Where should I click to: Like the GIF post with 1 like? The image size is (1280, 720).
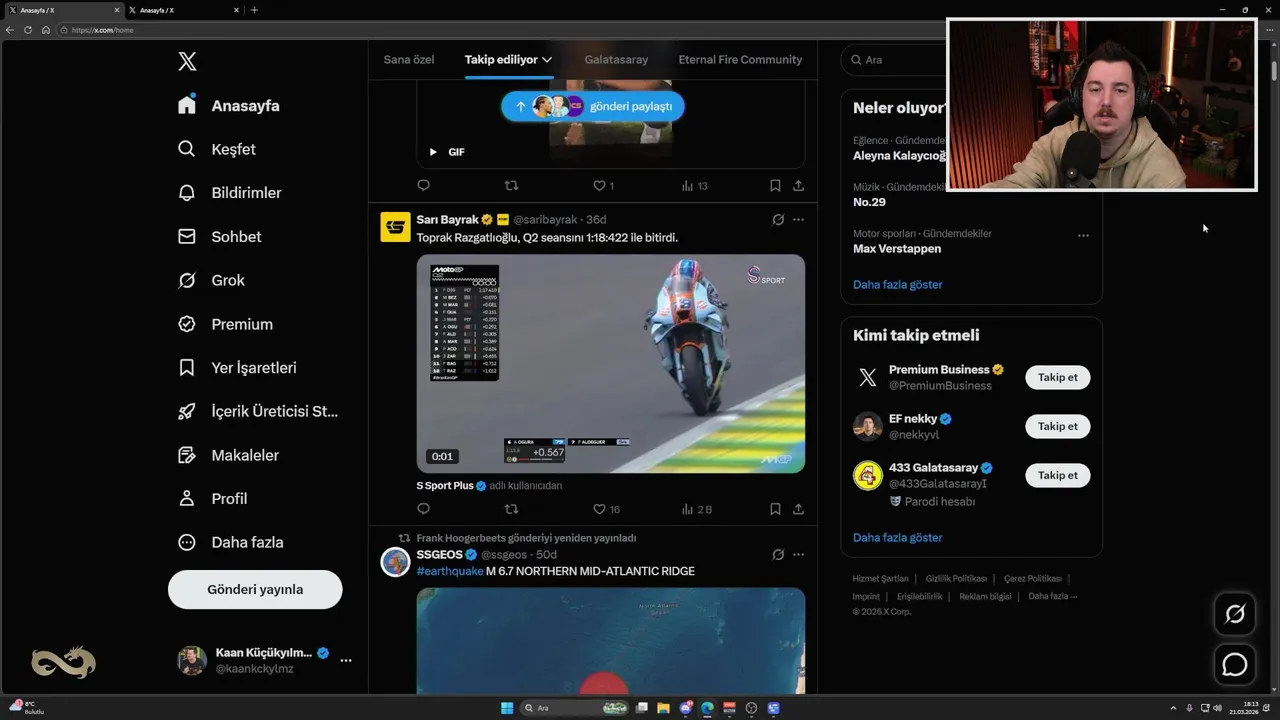click(x=603, y=185)
